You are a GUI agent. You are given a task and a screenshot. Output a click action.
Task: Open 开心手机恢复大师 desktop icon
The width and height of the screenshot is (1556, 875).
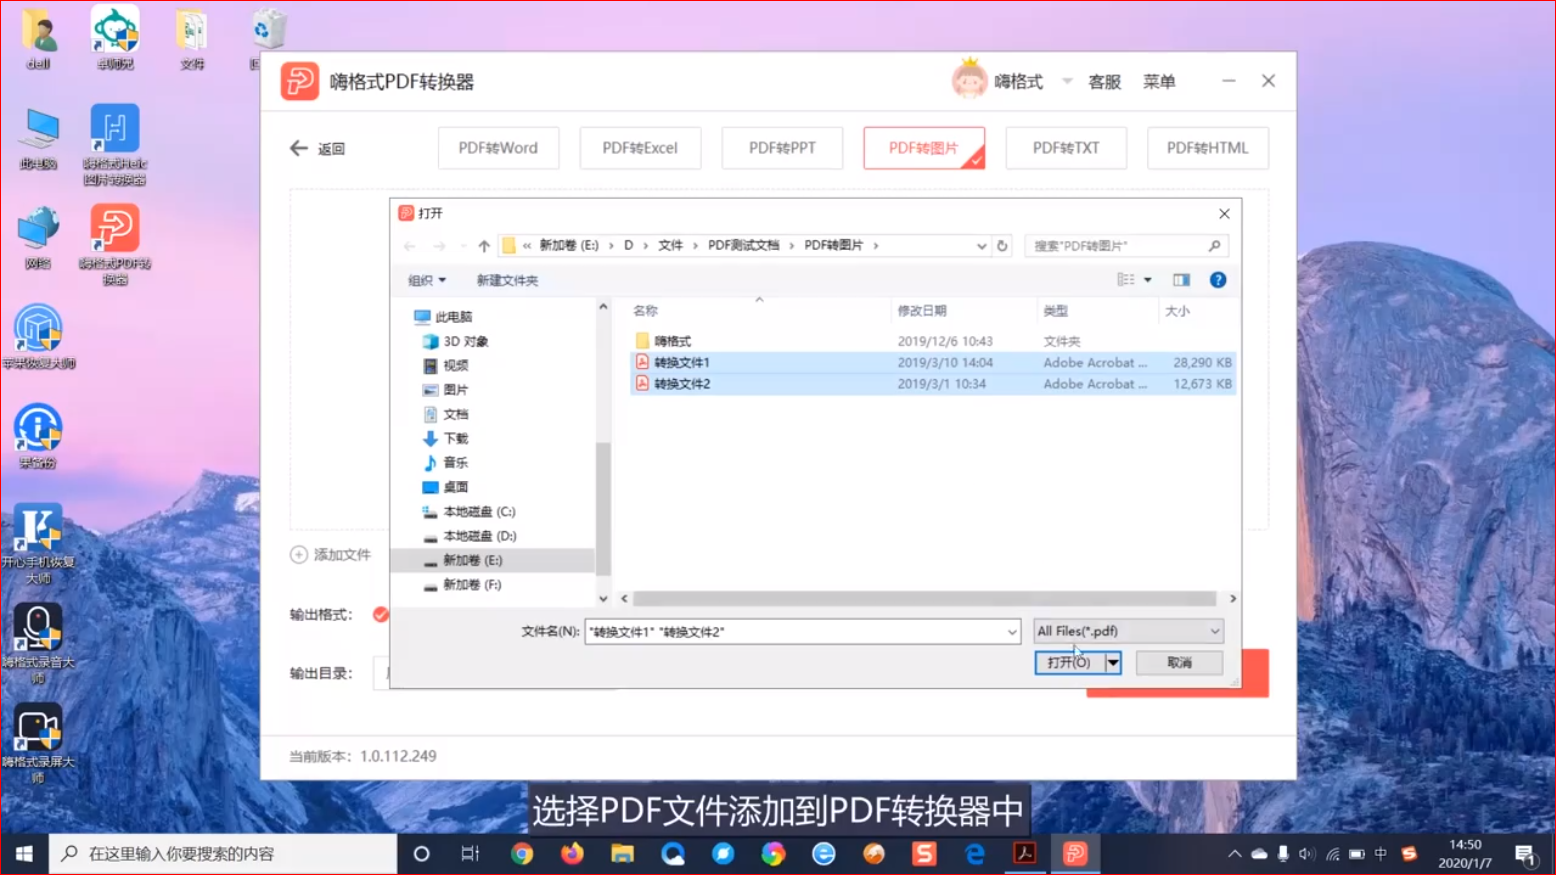(x=38, y=545)
